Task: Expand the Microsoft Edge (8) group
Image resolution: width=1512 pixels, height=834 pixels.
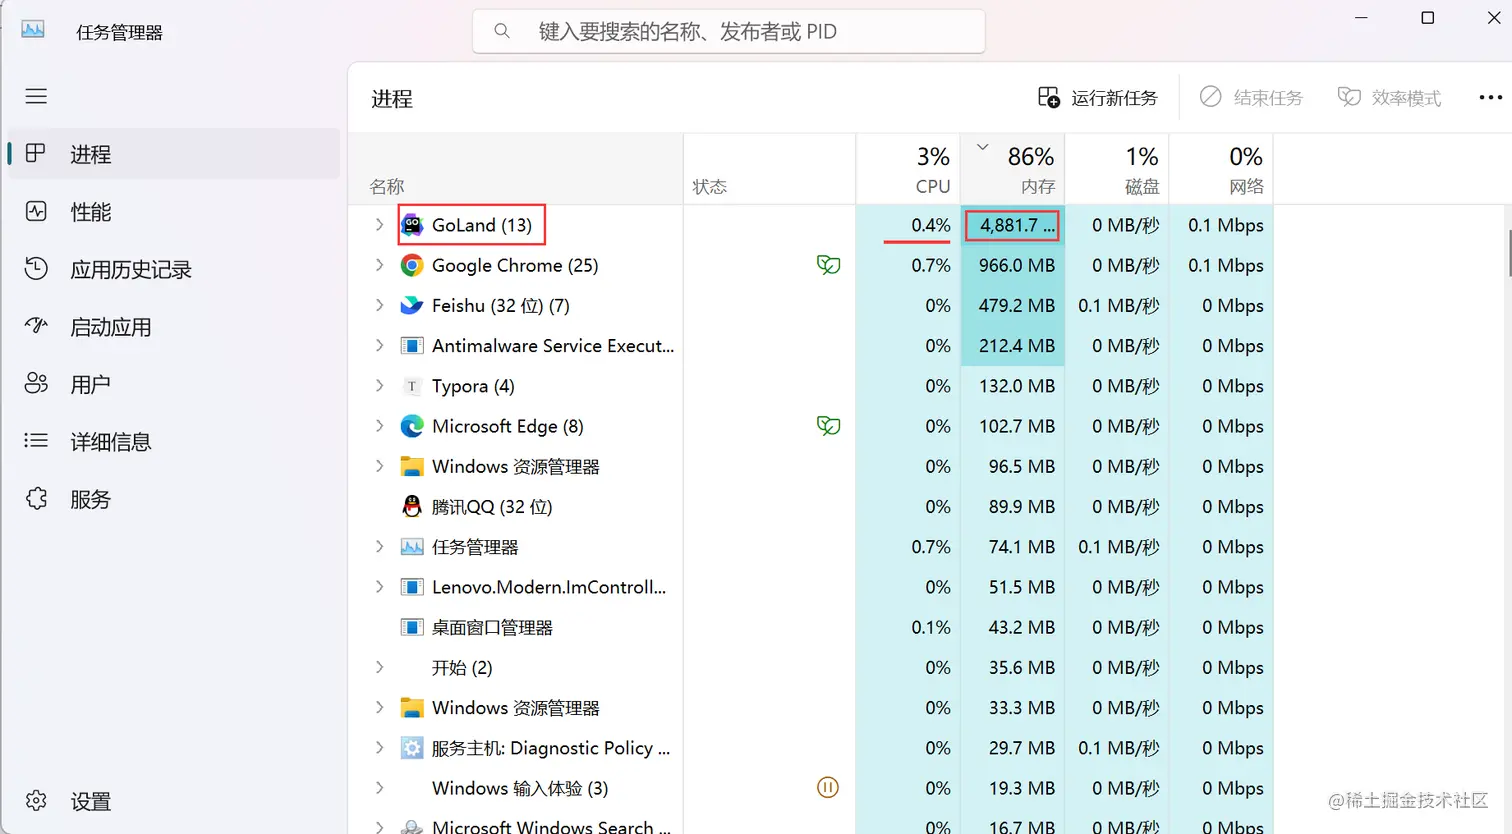Action: (x=379, y=426)
